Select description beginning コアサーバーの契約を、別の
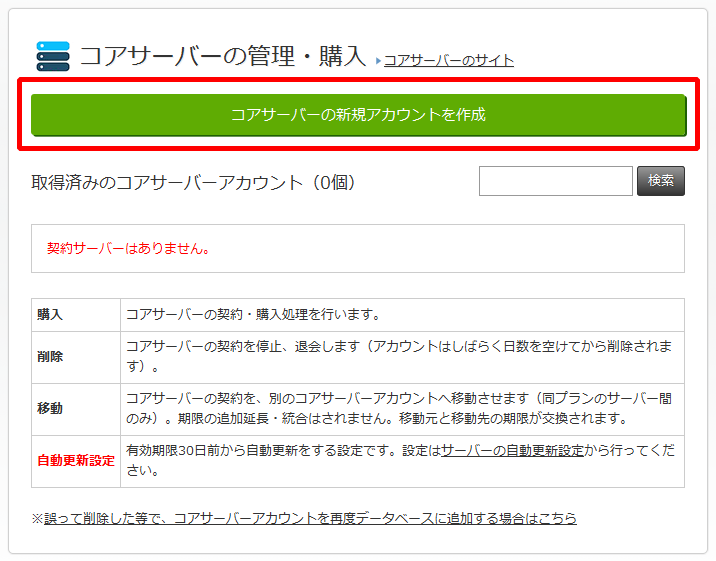 pos(399,408)
